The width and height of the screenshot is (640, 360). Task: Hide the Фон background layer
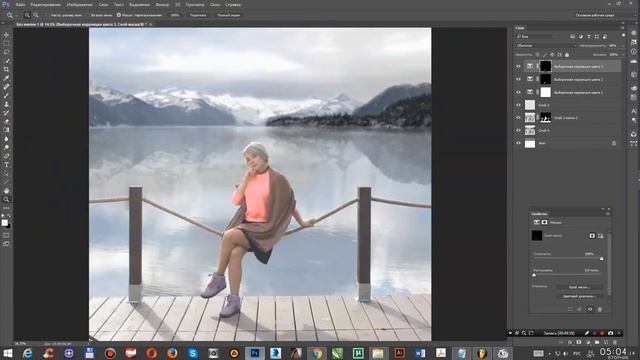tap(518, 143)
